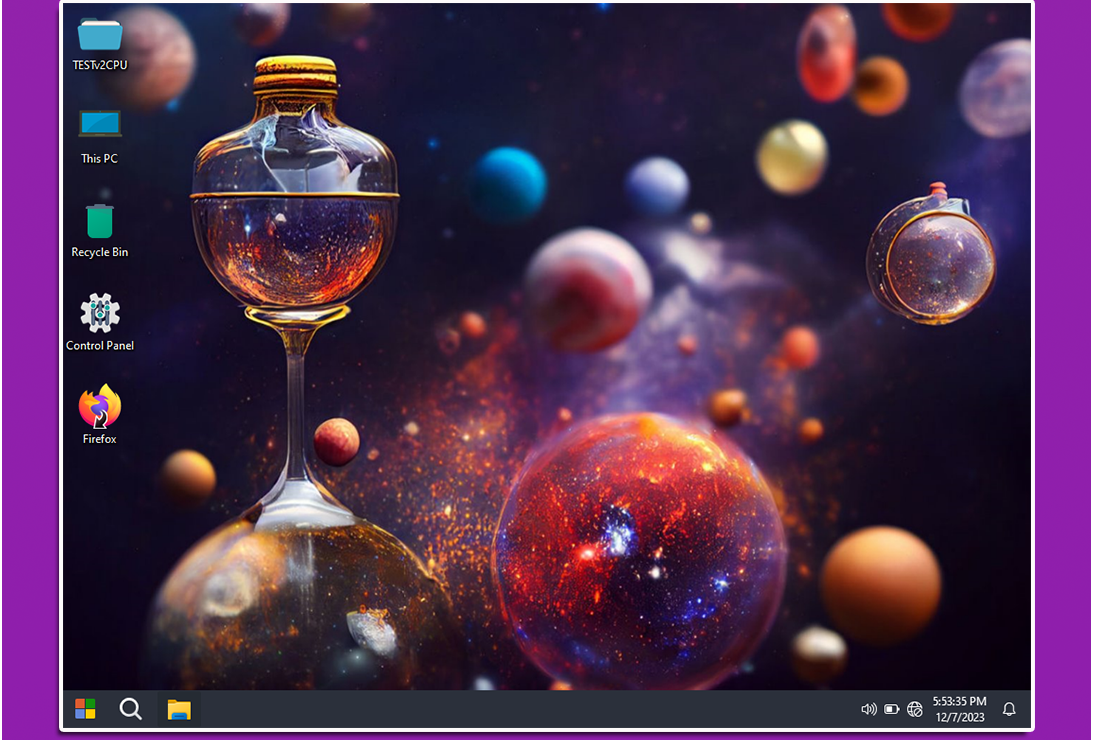1099x740 pixels.
Task: Check the battery status tray icon
Action: click(892, 709)
